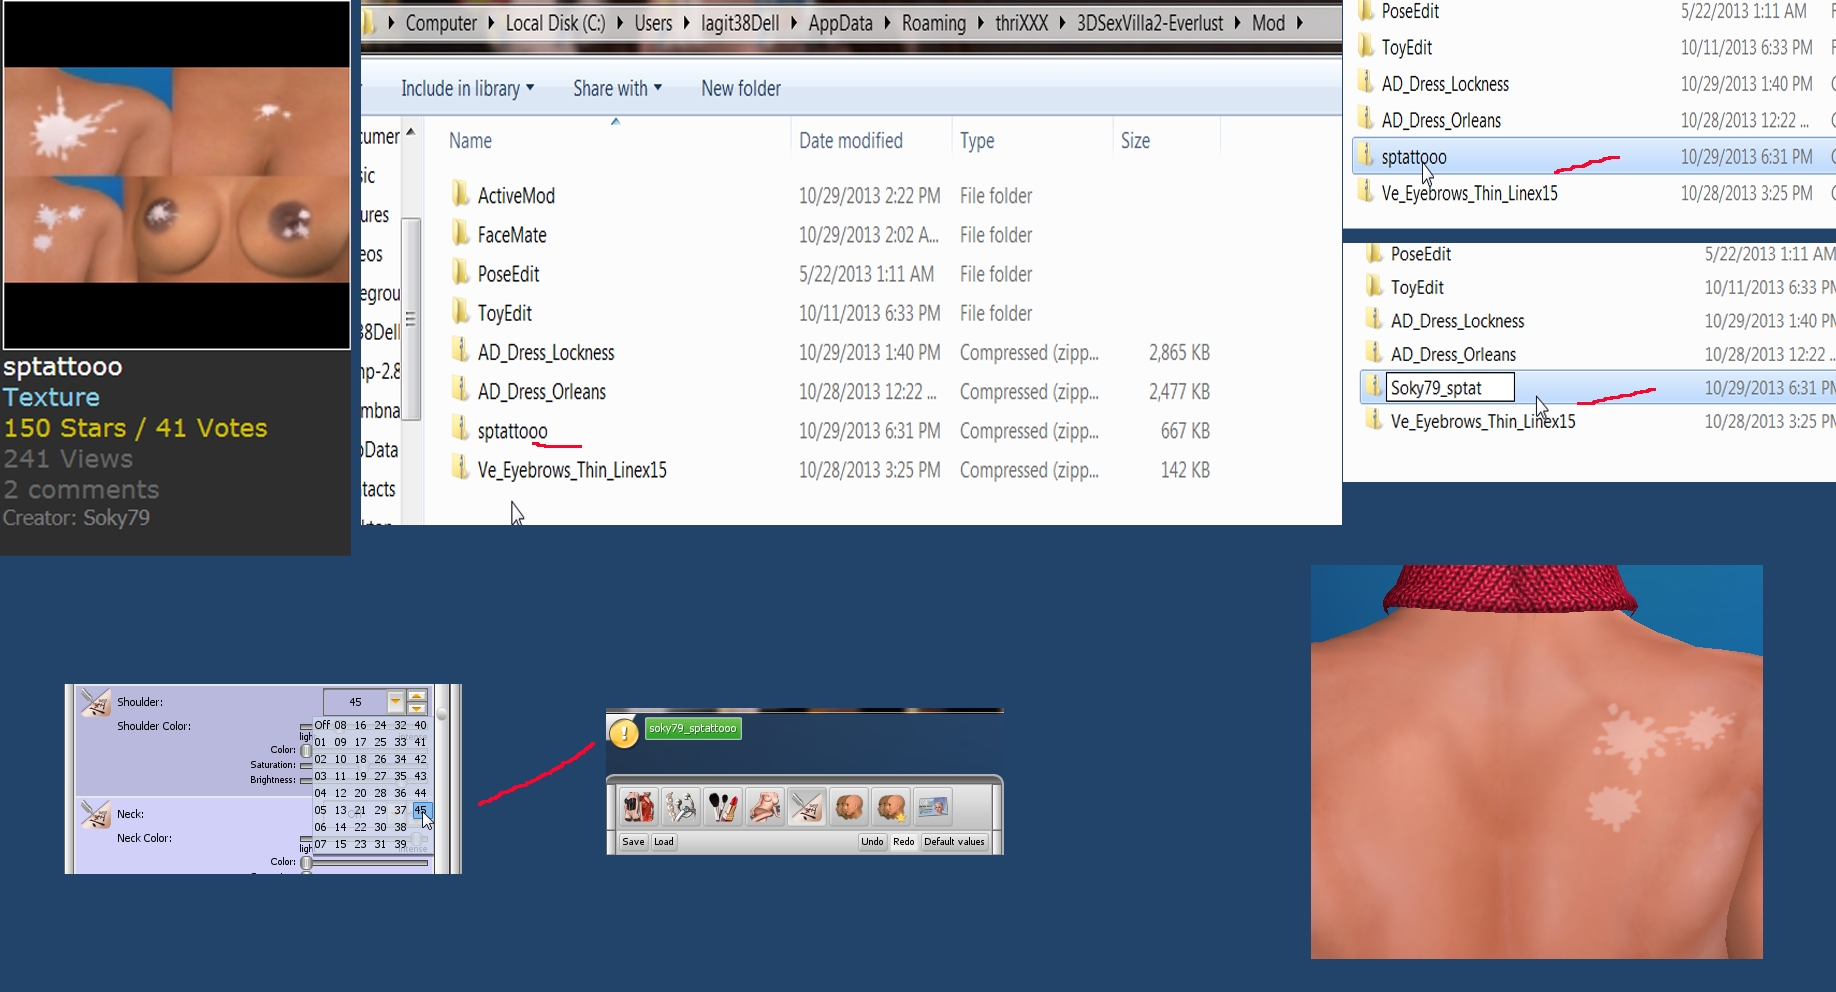Click Ve_Eyebrows_Thin_Linex15 name in bottom-right list

(x=1483, y=422)
